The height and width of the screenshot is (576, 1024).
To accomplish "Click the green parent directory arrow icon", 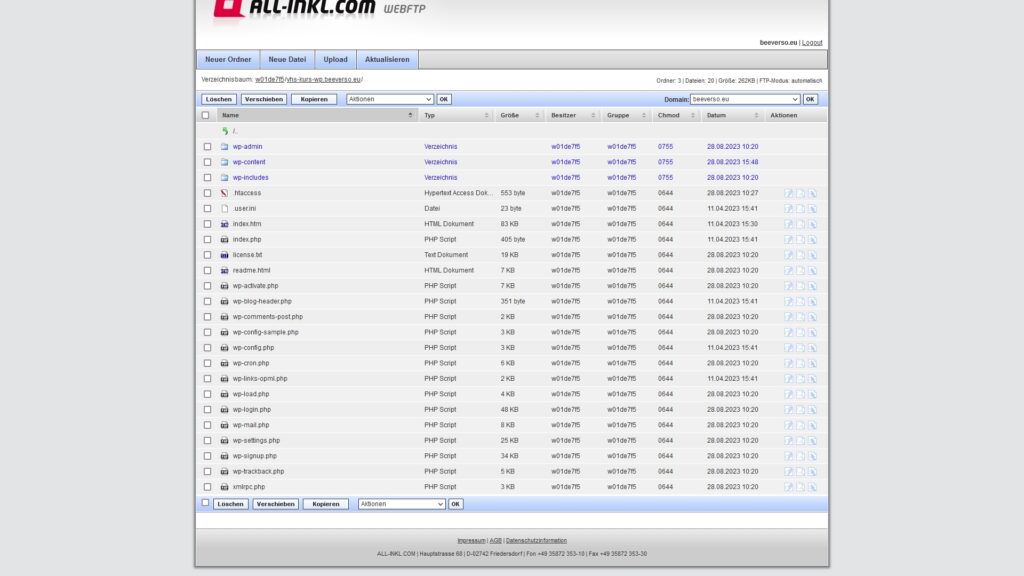I will (x=225, y=131).
